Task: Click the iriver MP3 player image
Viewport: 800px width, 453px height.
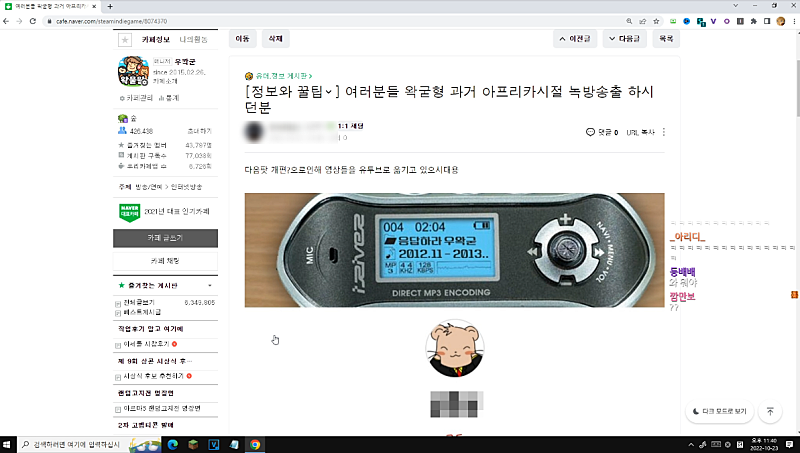Action: coord(455,250)
